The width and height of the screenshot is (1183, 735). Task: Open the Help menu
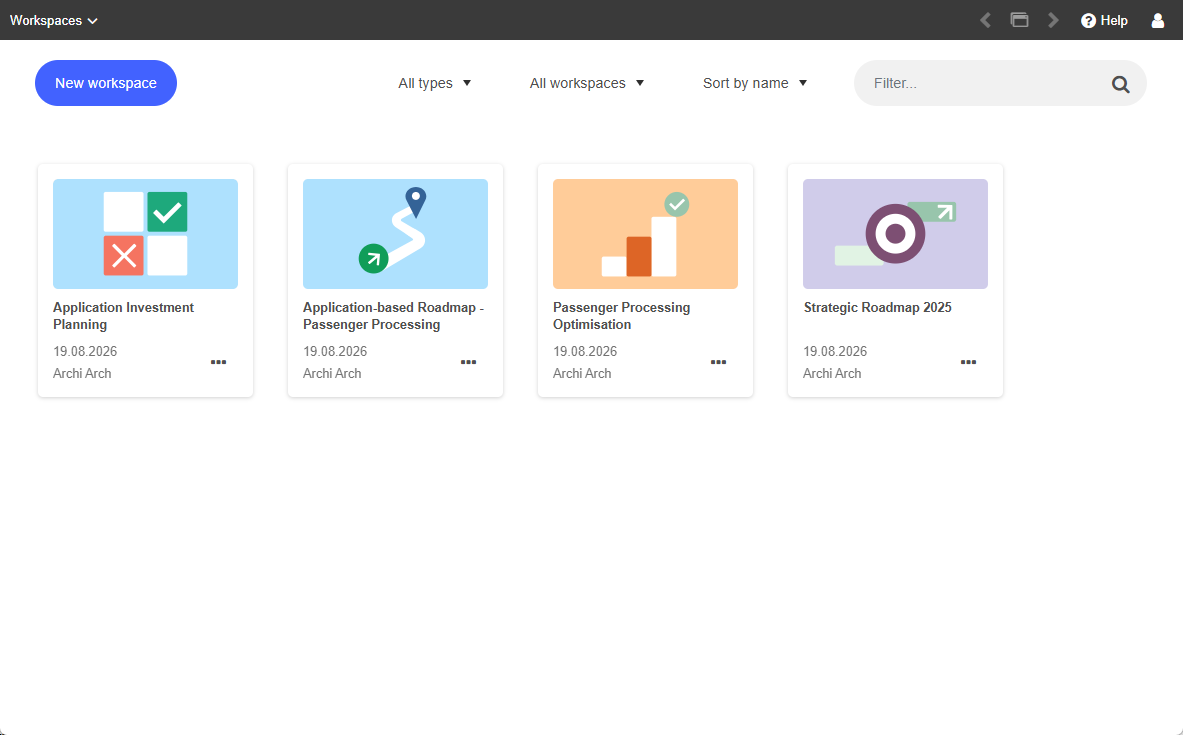(x=1104, y=20)
